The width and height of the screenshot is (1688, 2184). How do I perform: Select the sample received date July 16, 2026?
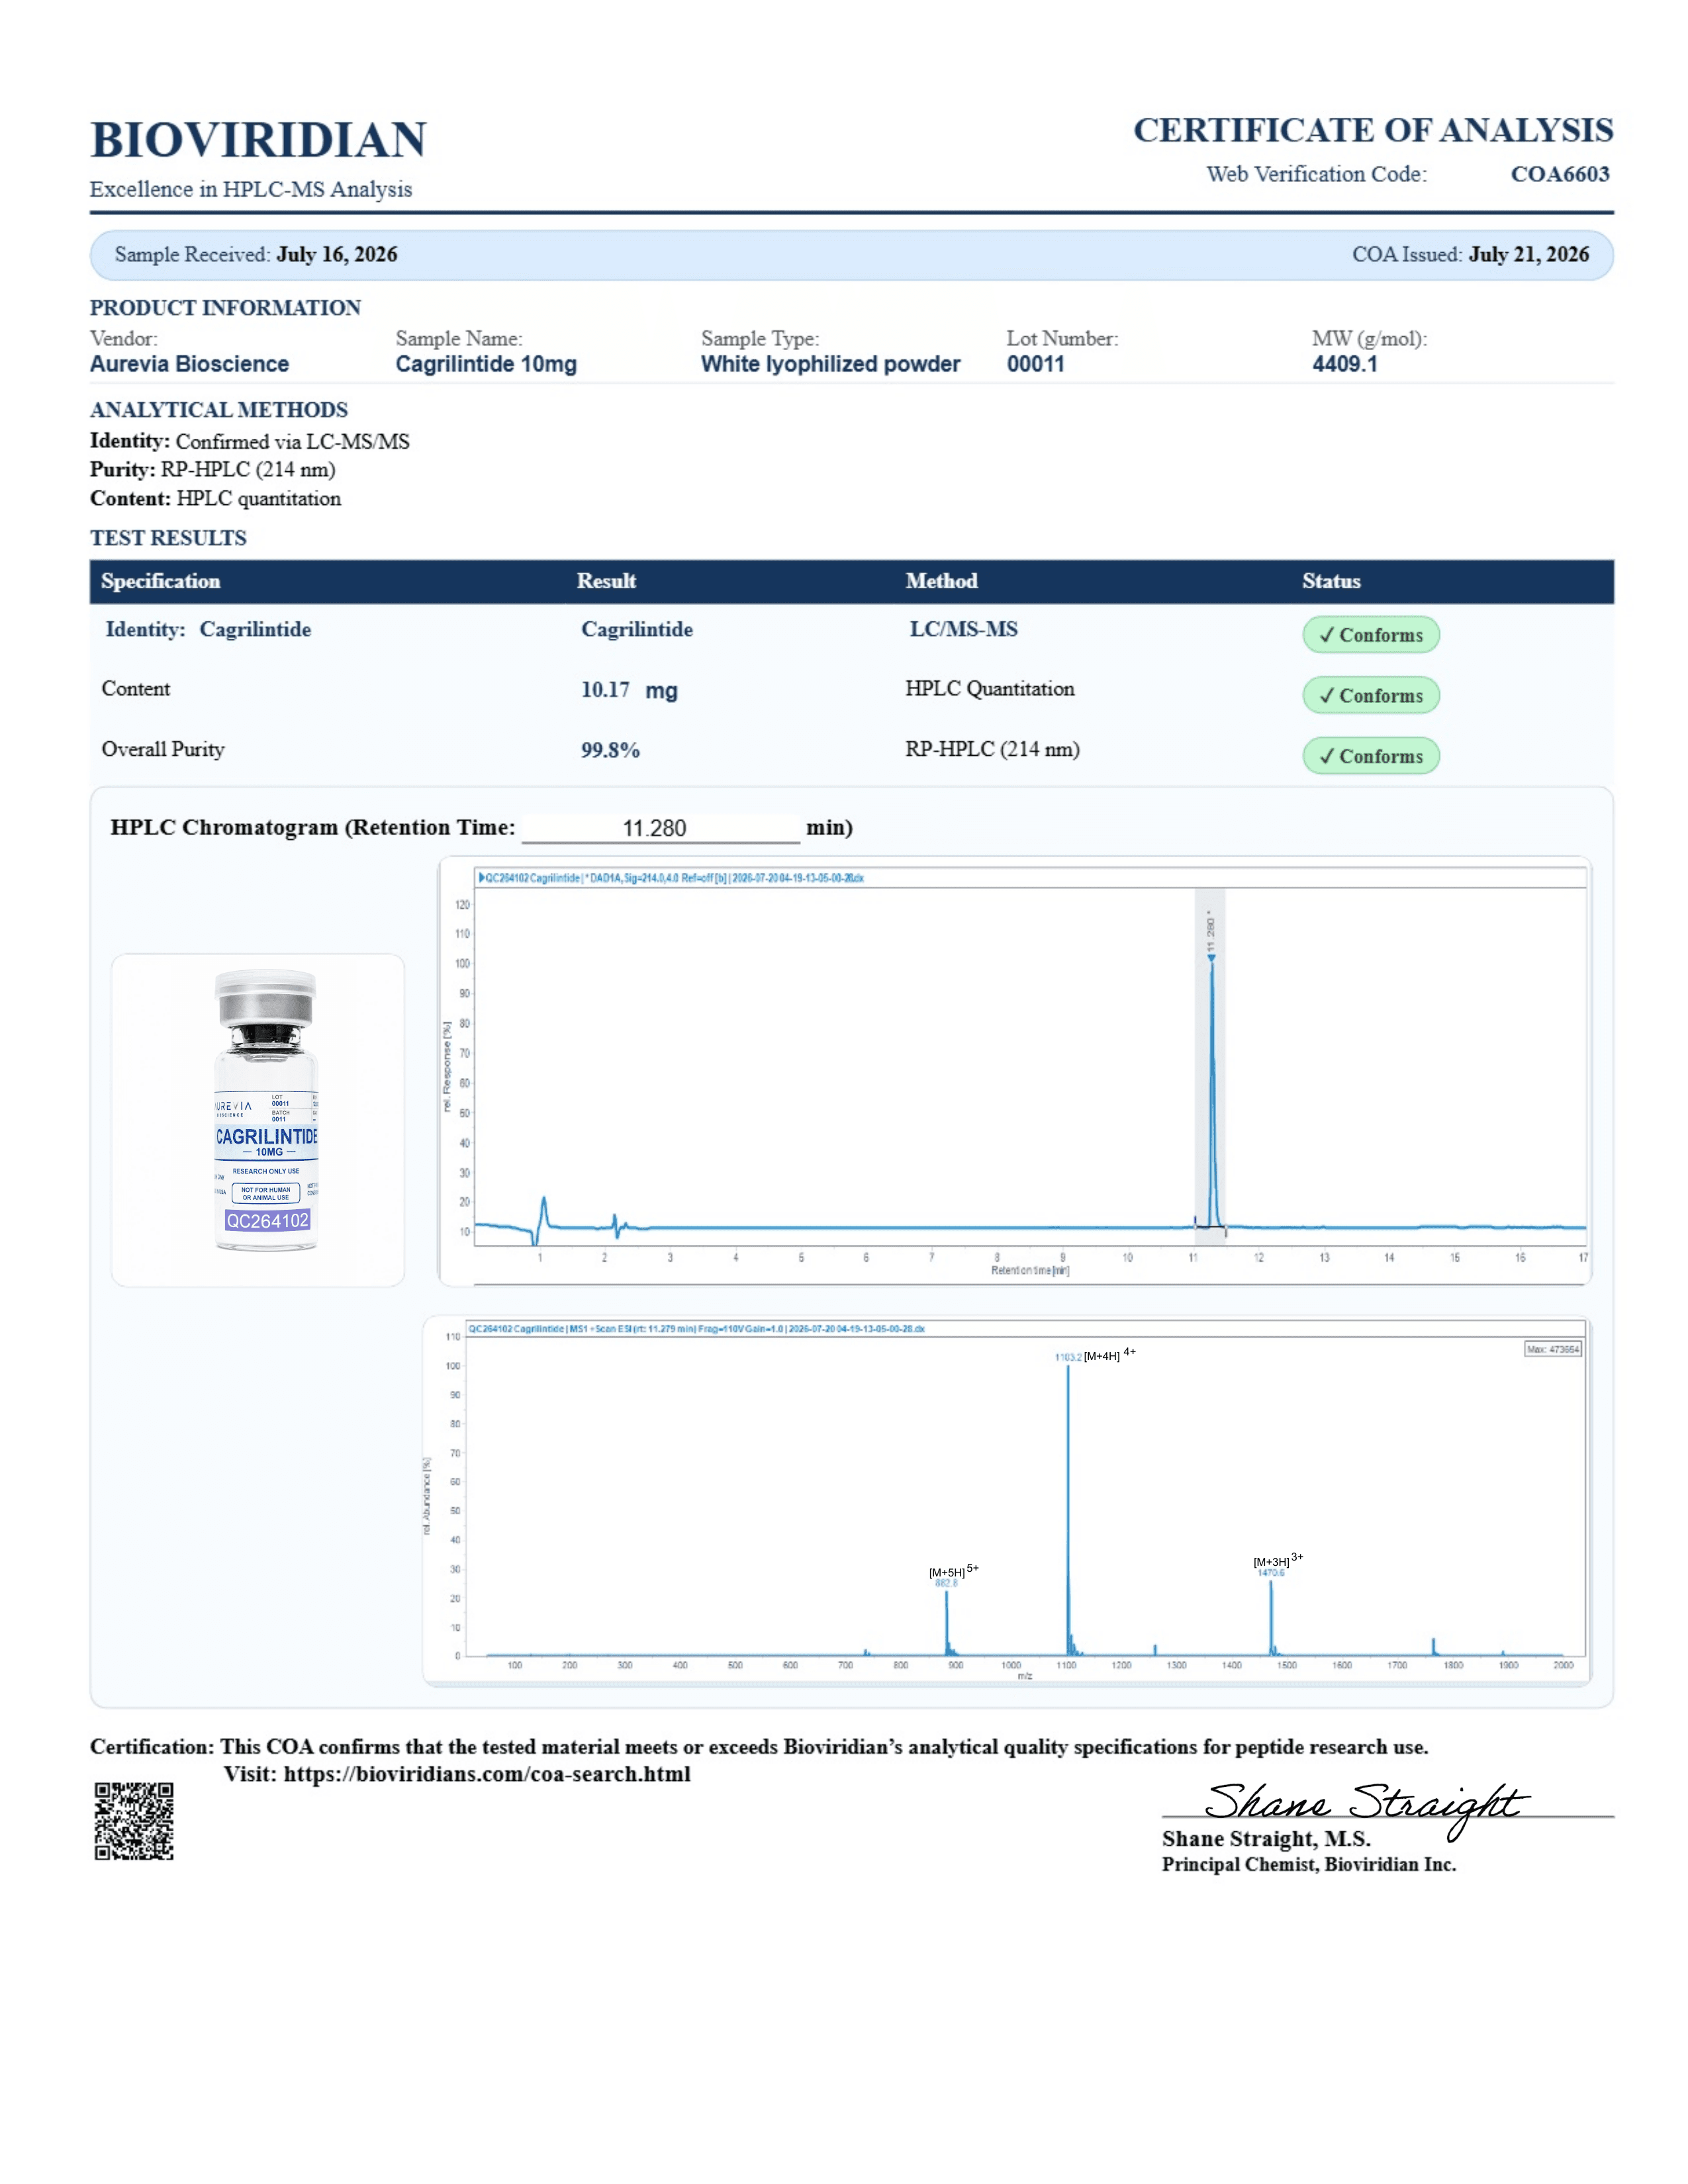(x=337, y=254)
